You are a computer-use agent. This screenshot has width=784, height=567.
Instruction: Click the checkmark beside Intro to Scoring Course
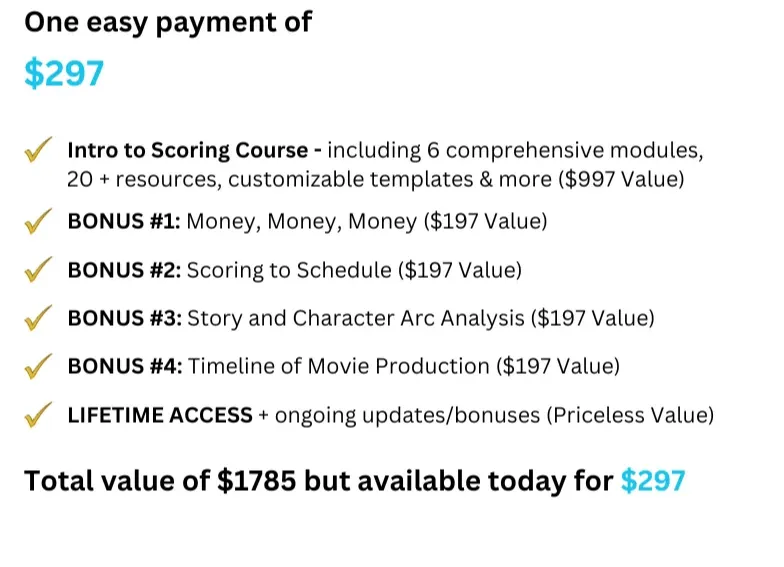click(x=38, y=150)
